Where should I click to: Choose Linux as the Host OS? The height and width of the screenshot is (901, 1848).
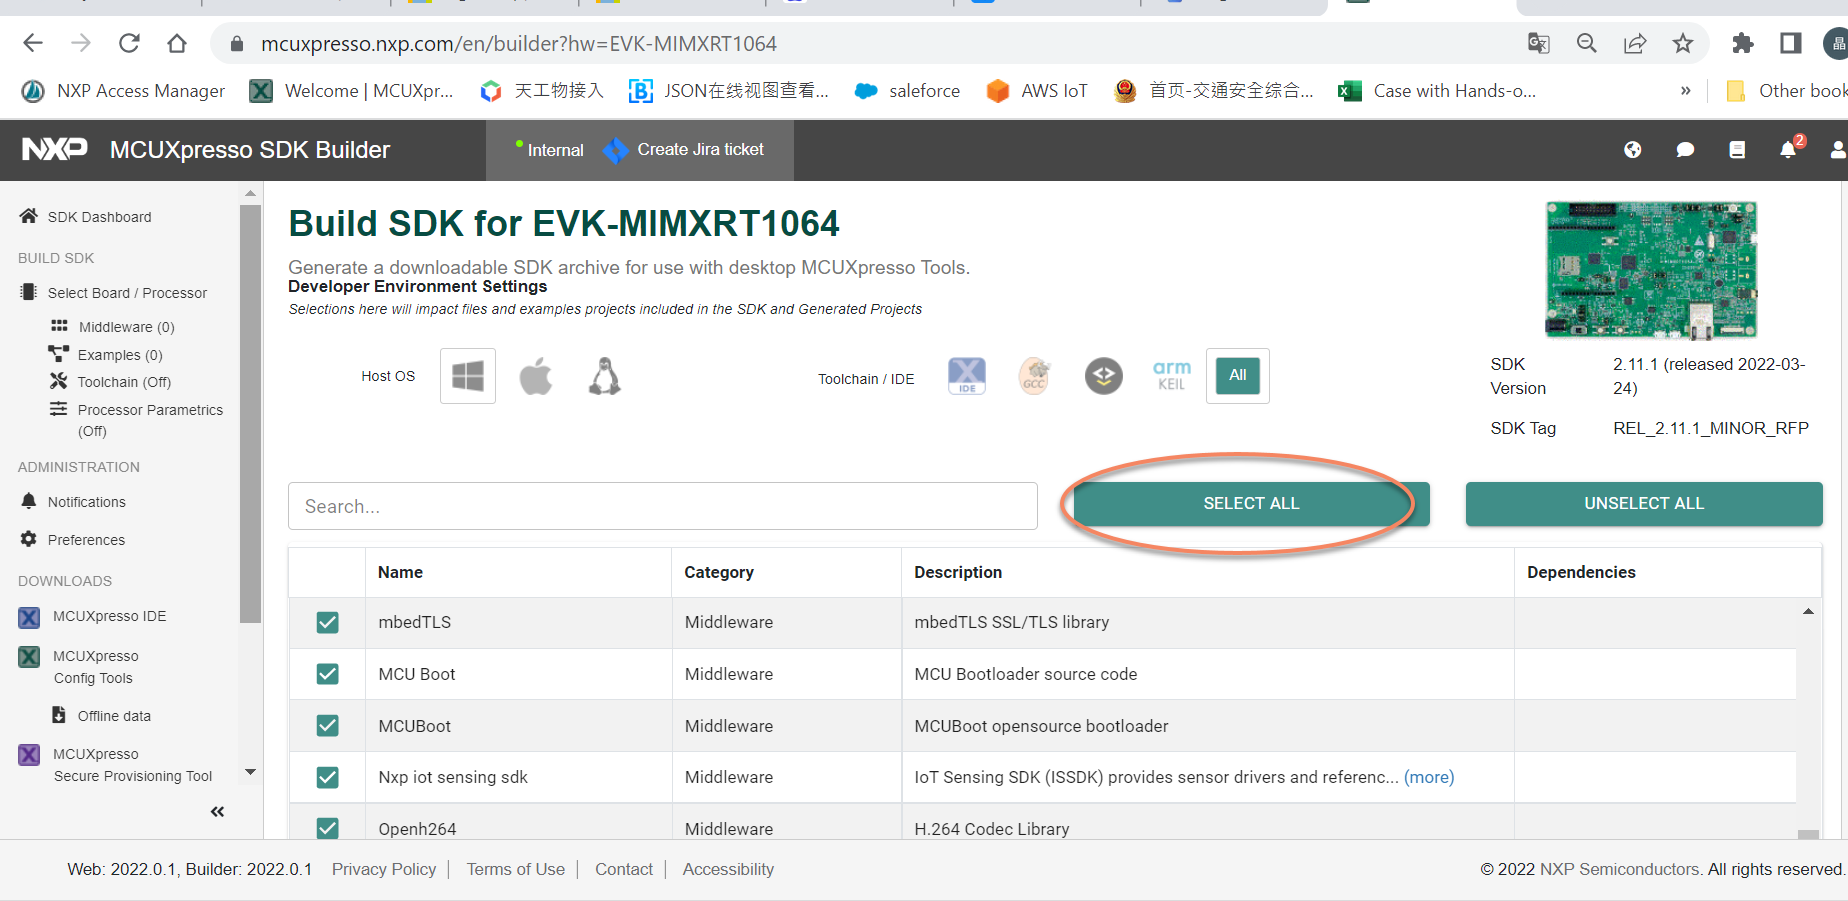tap(604, 376)
